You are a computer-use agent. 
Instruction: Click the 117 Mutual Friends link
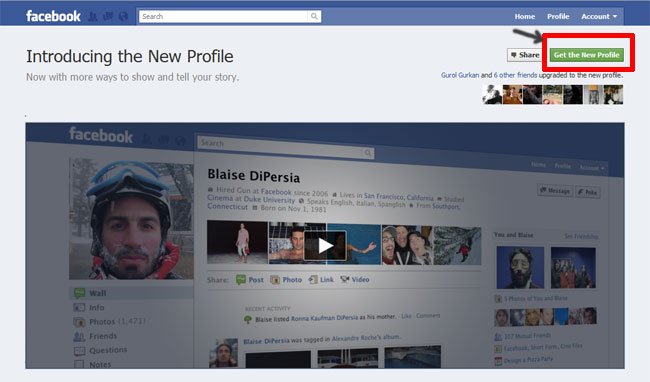click(527, 336)
